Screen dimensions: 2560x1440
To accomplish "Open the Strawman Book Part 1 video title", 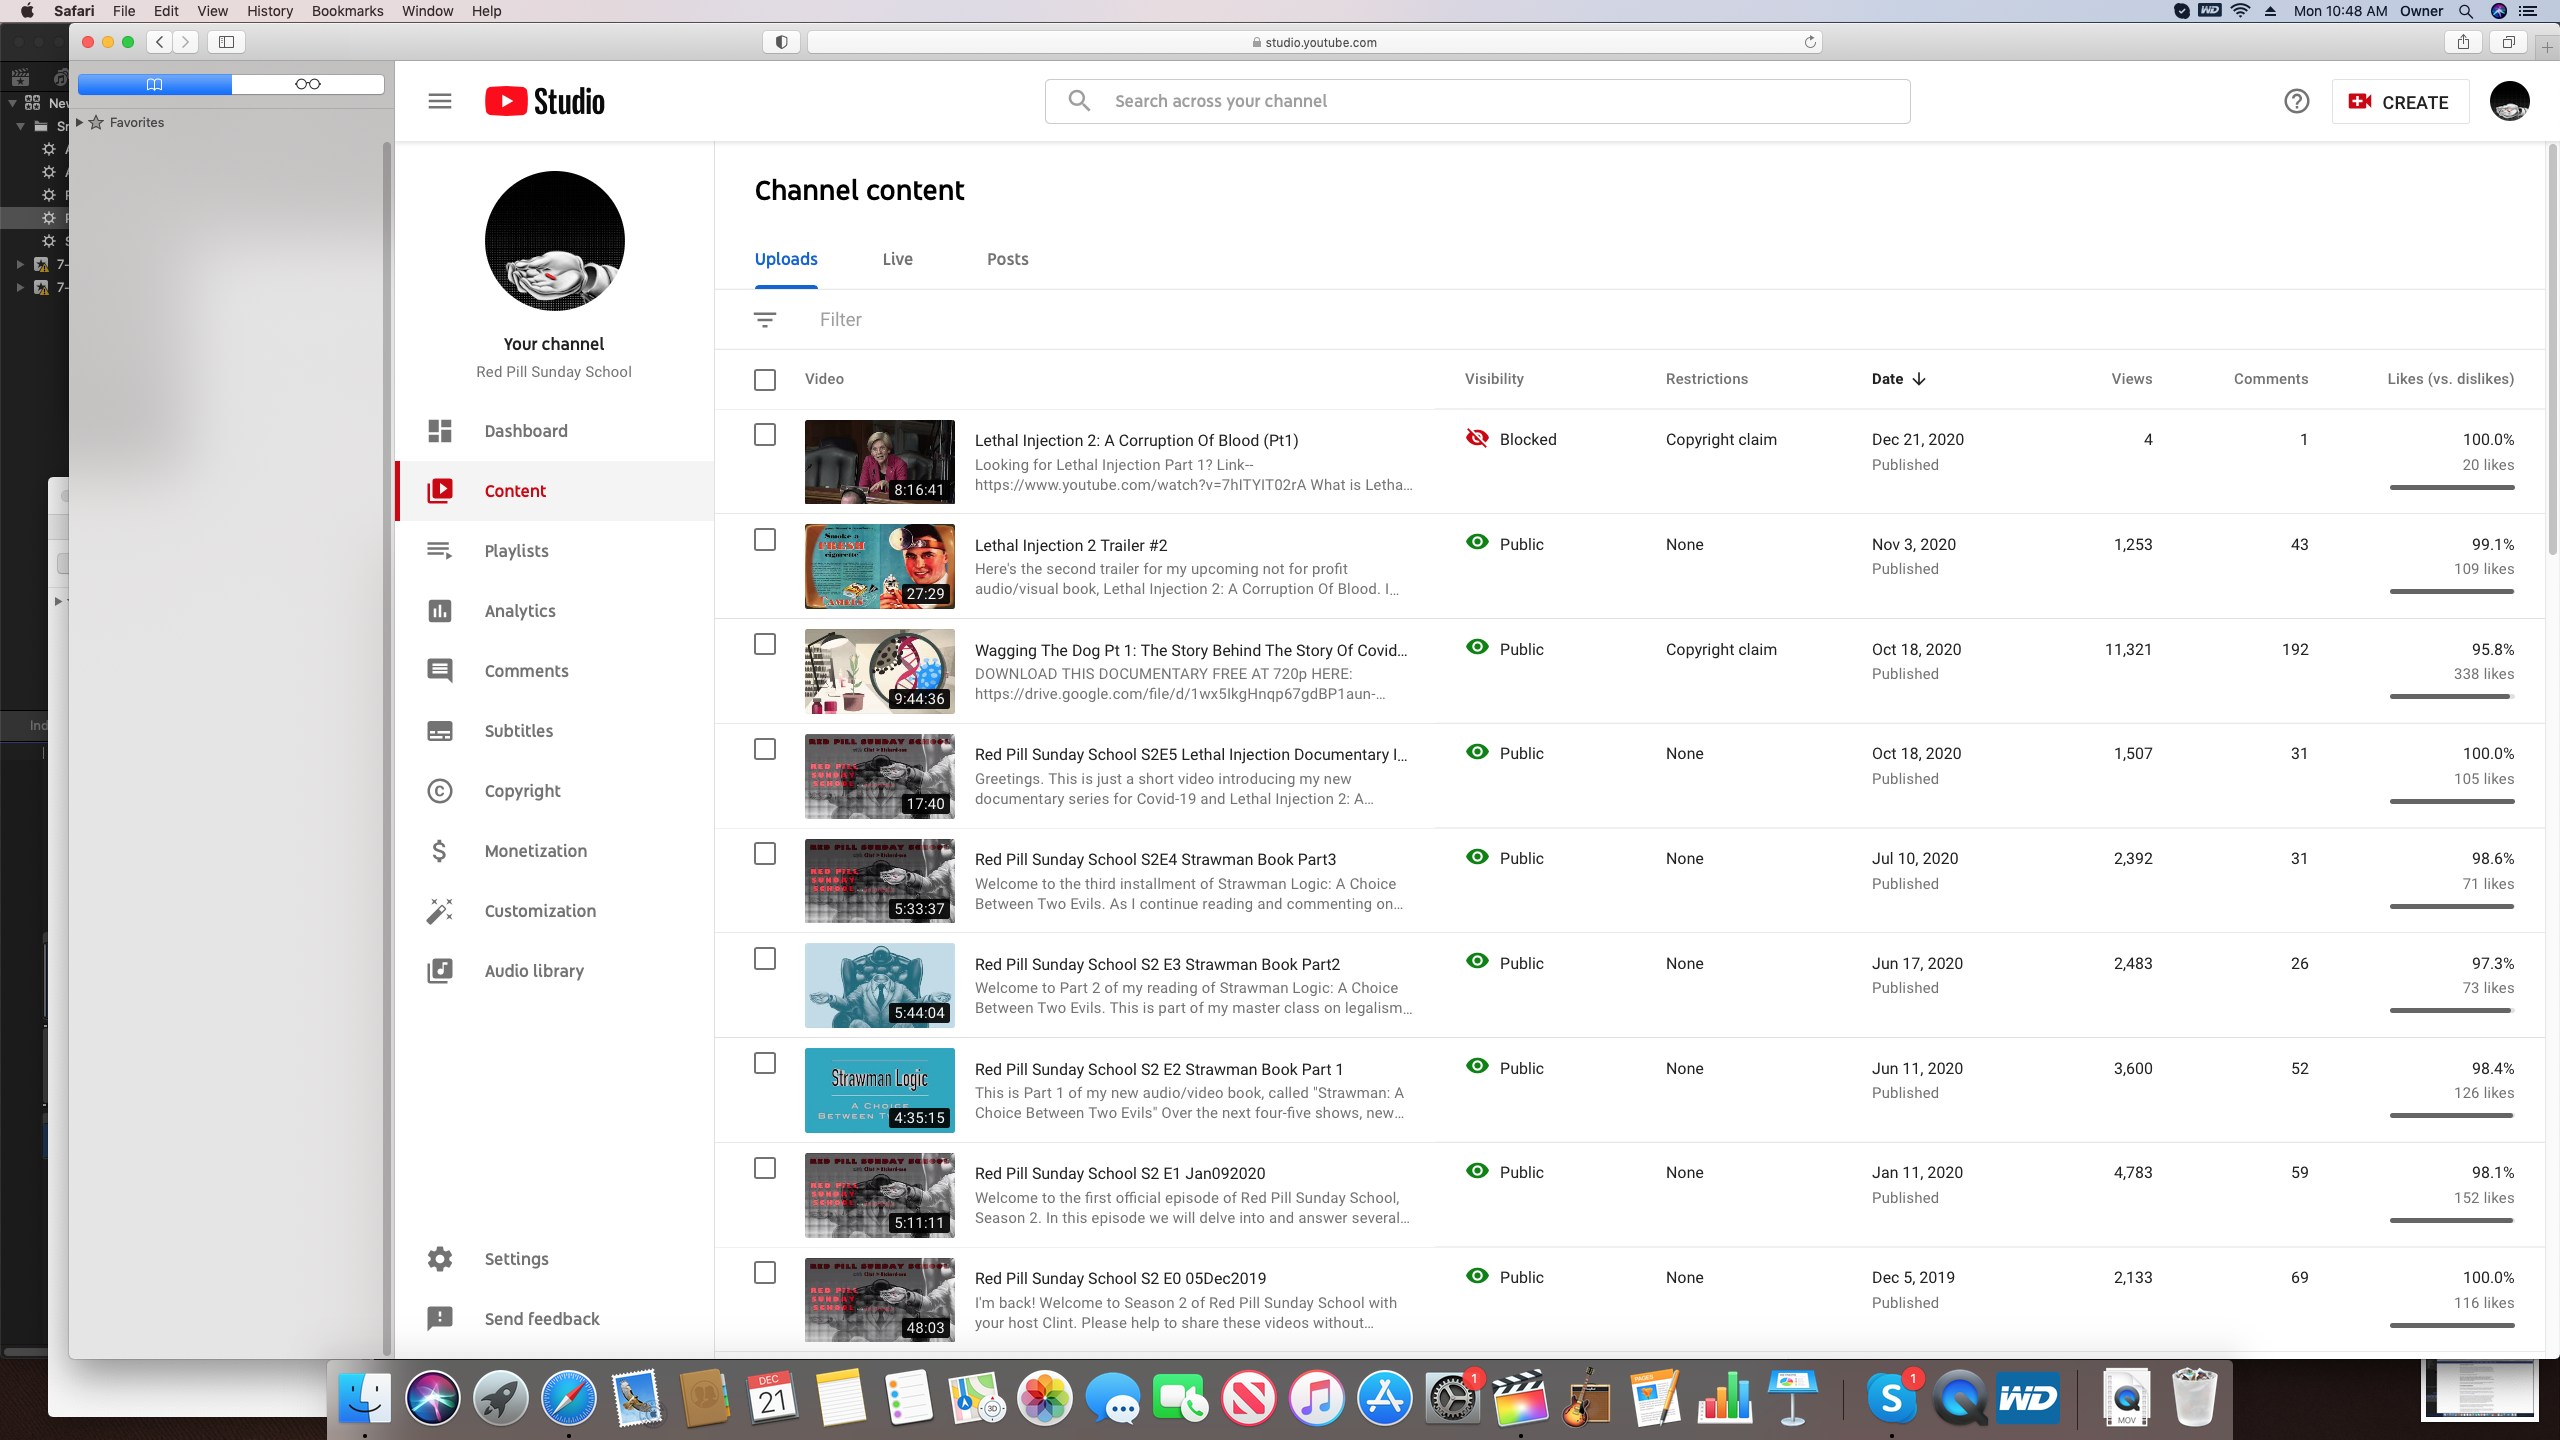I will [1158, 1069].
